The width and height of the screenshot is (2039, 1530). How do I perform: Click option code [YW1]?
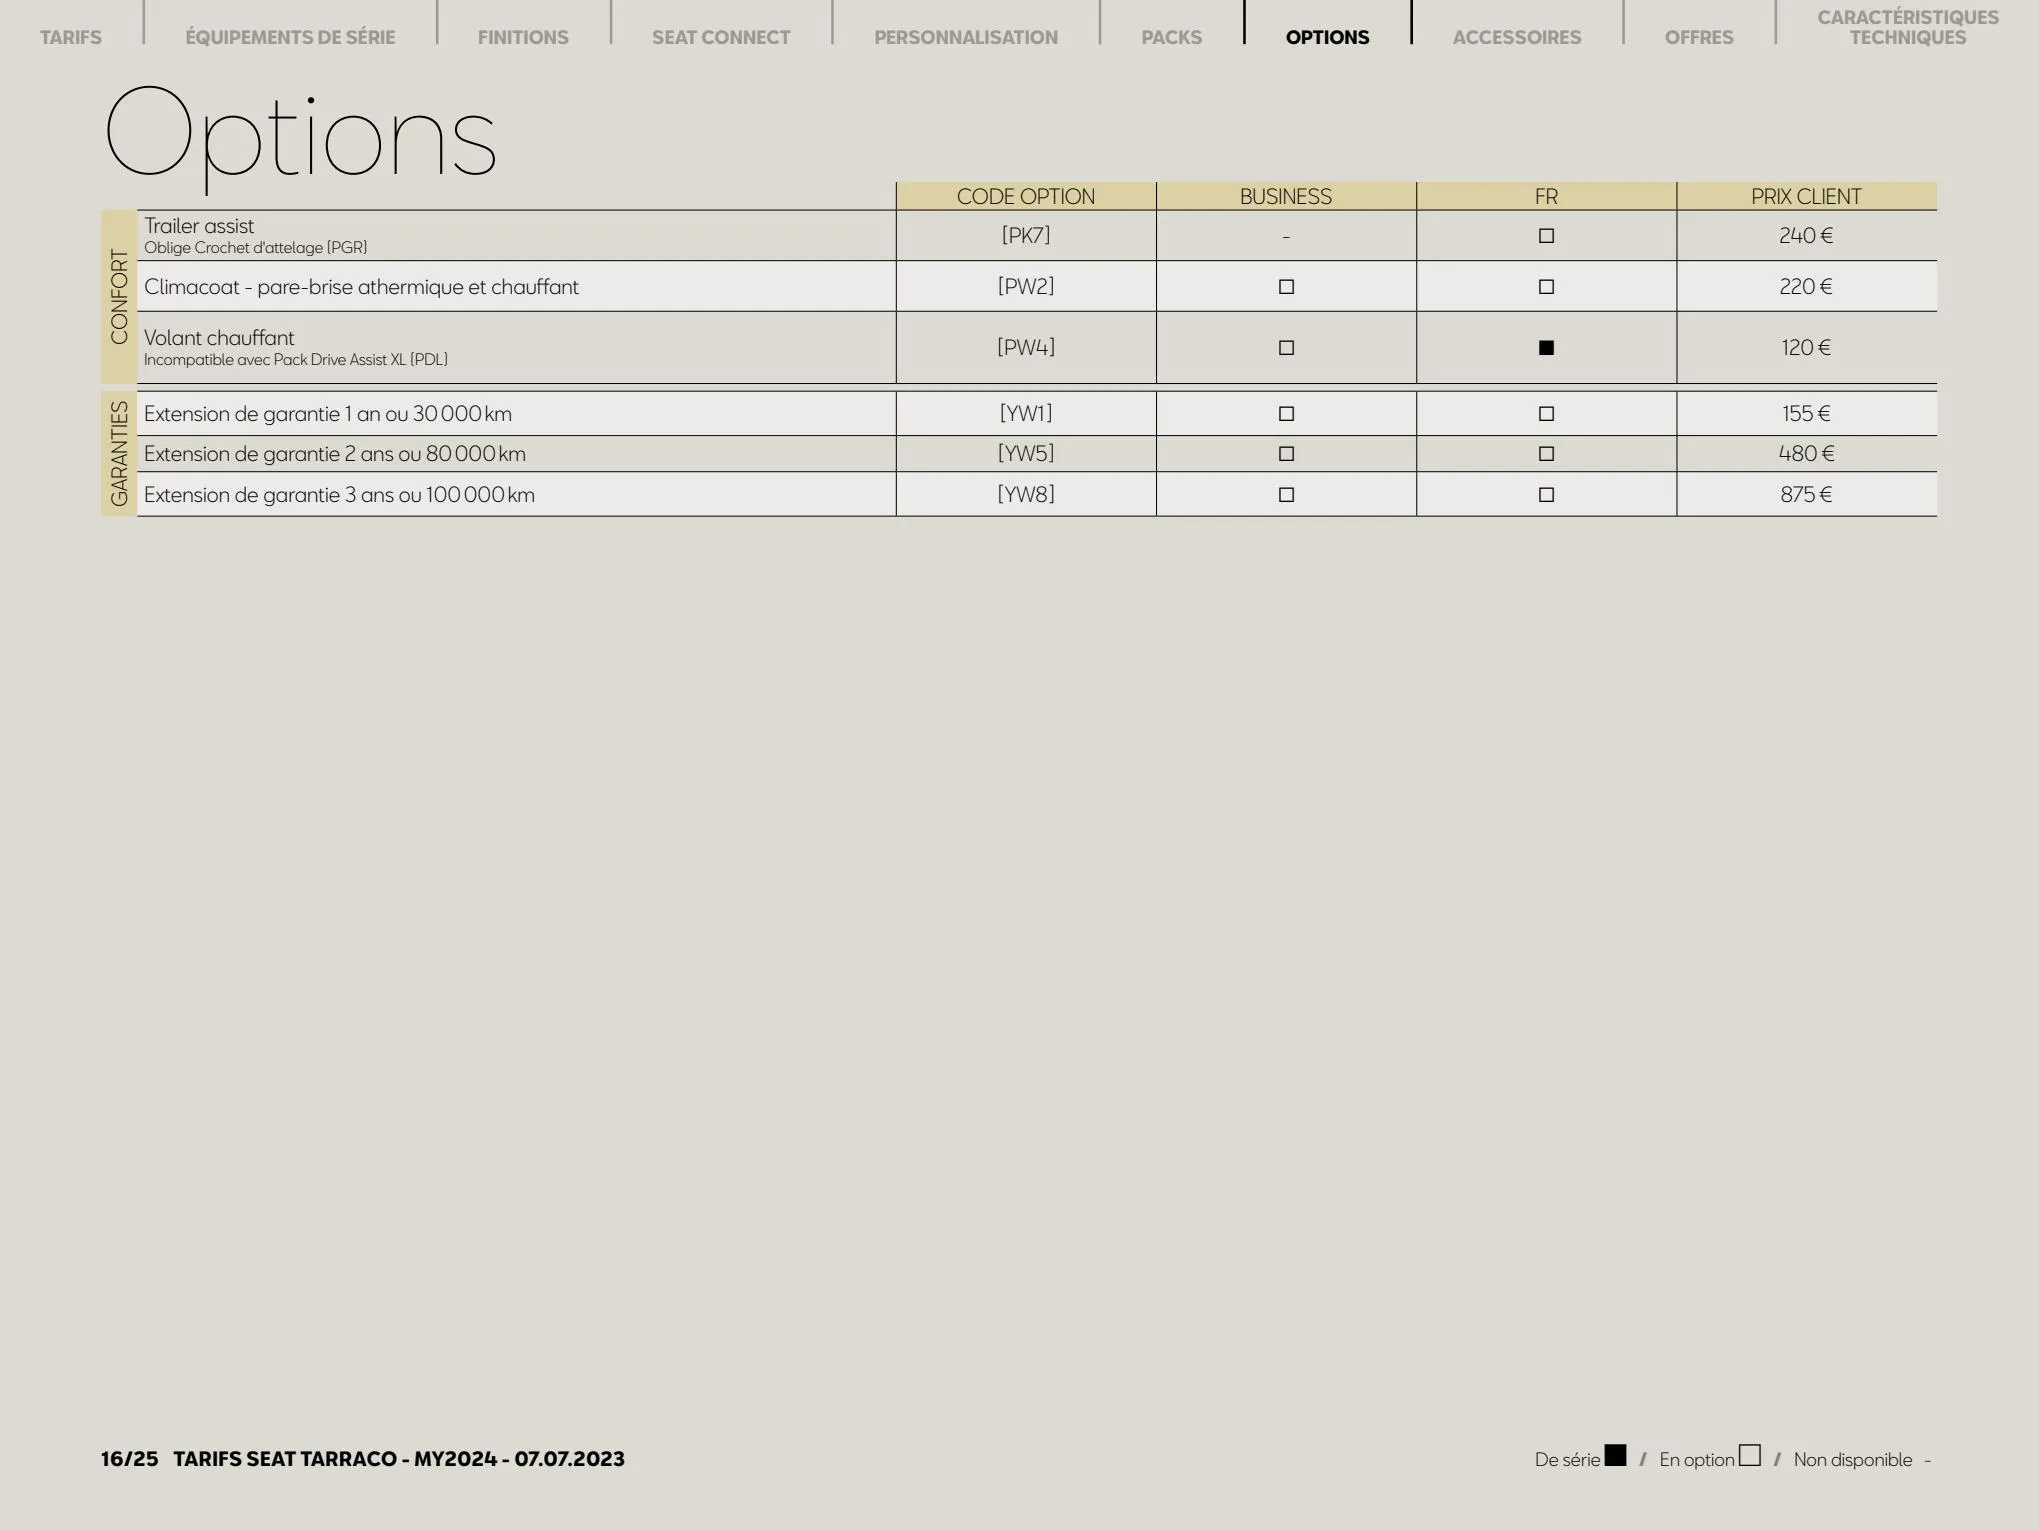[1026, 414]
